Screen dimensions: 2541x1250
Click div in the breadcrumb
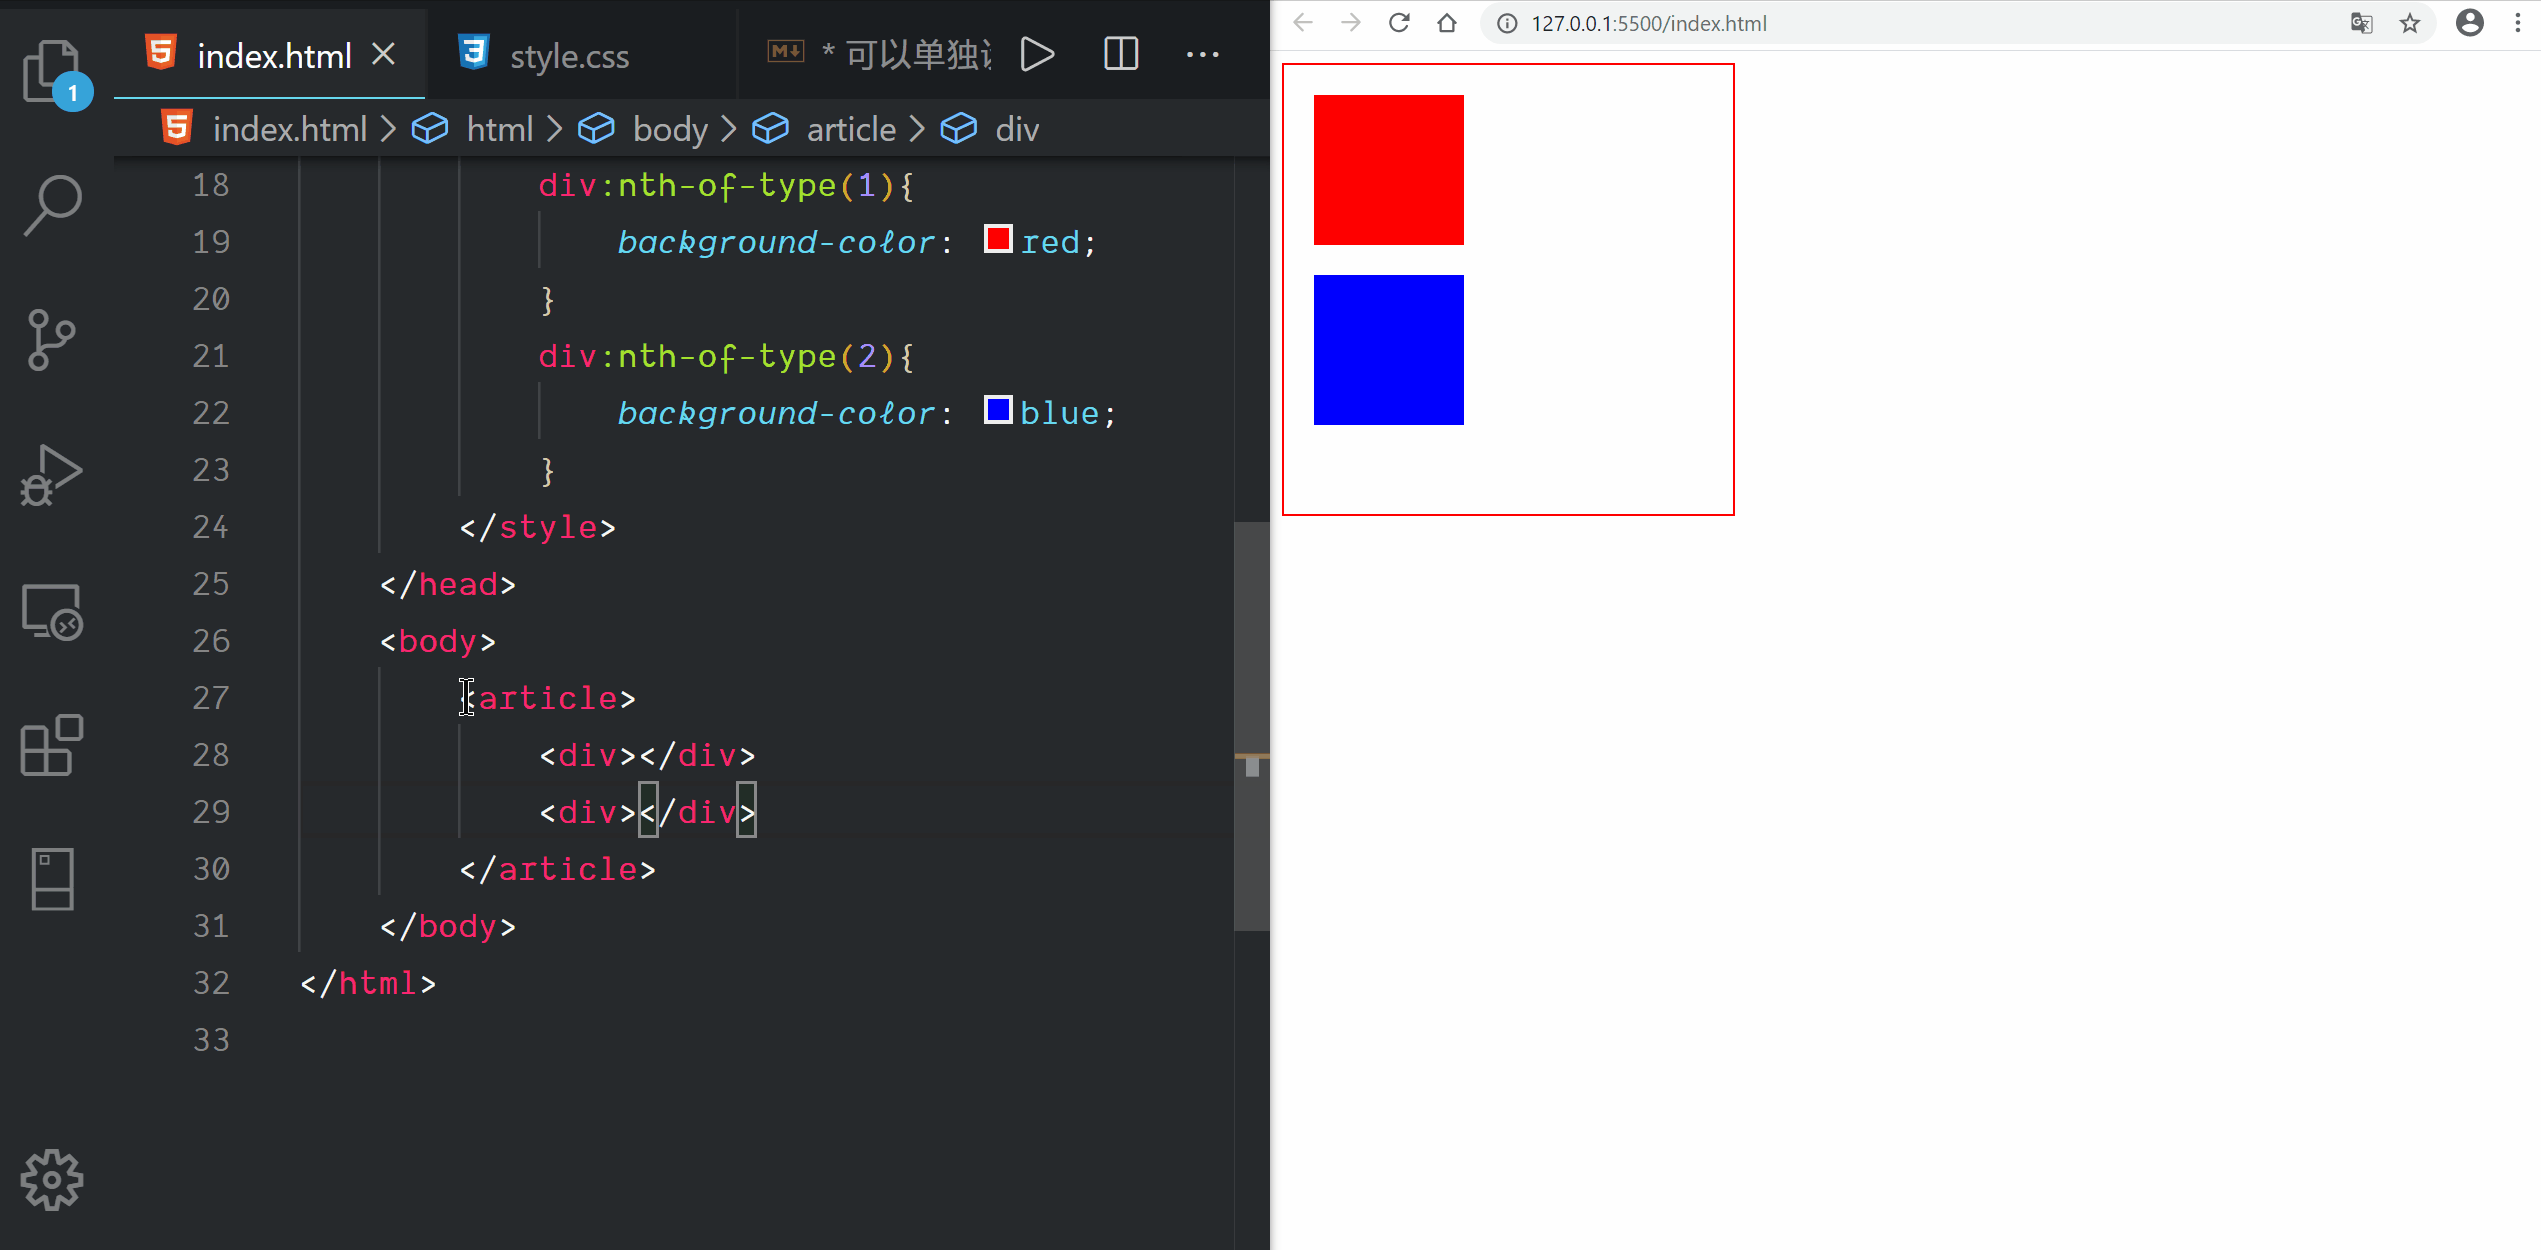[1017, 129]
